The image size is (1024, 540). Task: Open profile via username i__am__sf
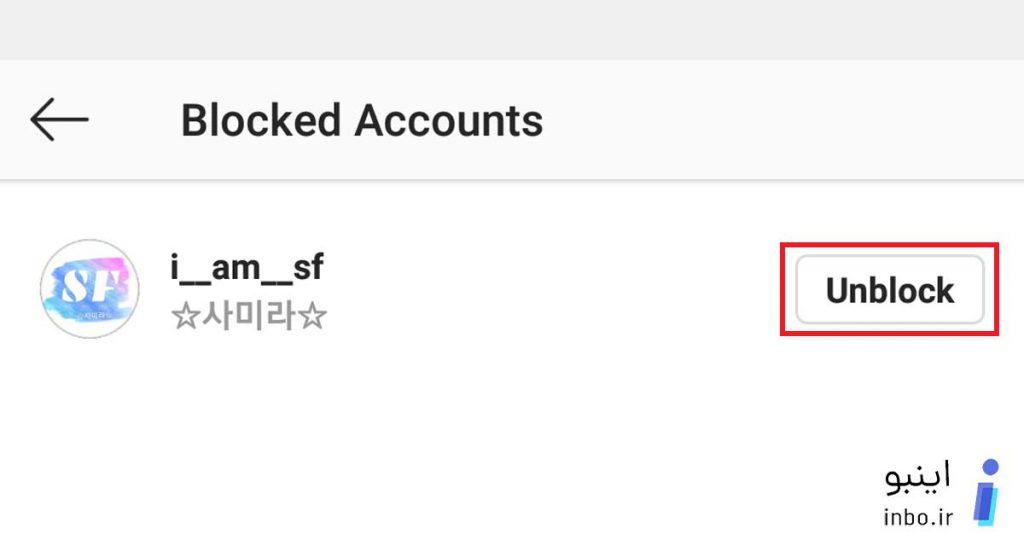click(x=247, y=267)
